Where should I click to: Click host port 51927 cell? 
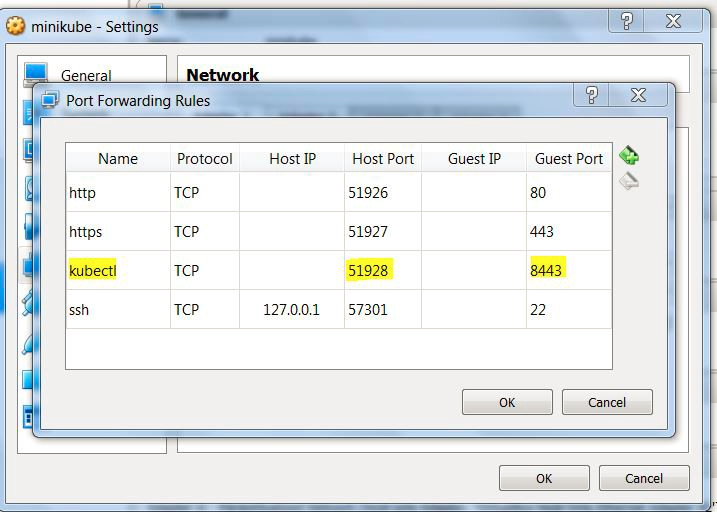(383, 231)
